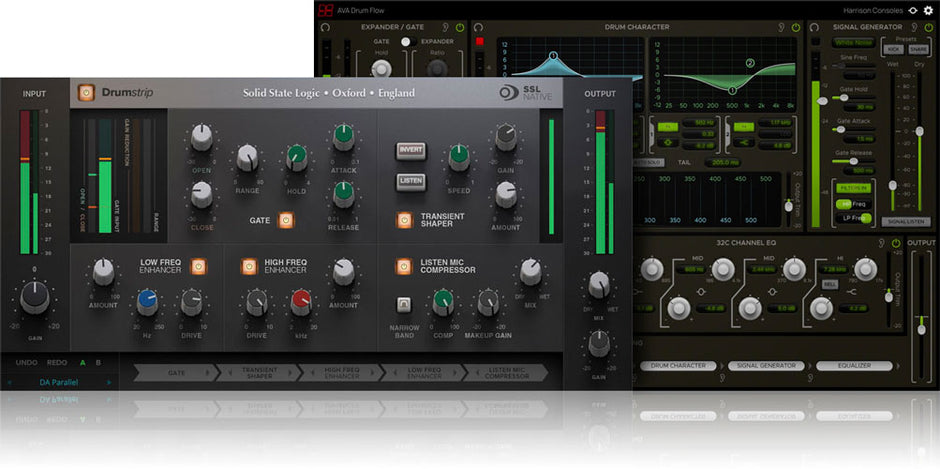This screenshot has width=940, height=469.
Task: Toggle the High Freq Enhancer power button
Action: (x=249, y=266)
